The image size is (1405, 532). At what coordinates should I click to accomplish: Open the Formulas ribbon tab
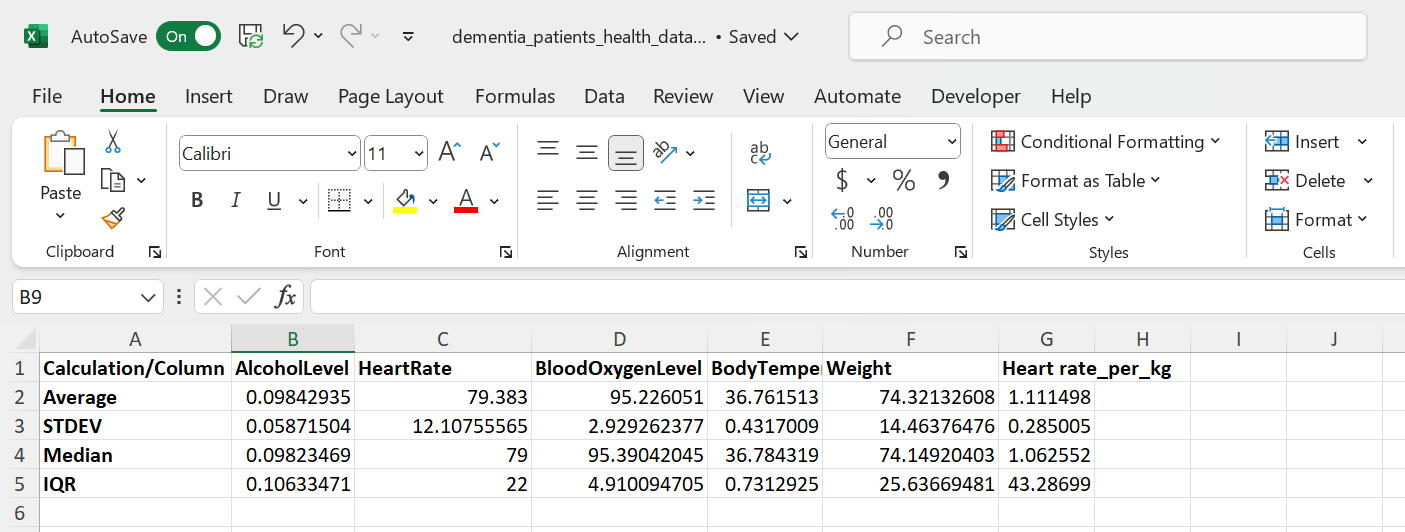(x=515, y=97)
